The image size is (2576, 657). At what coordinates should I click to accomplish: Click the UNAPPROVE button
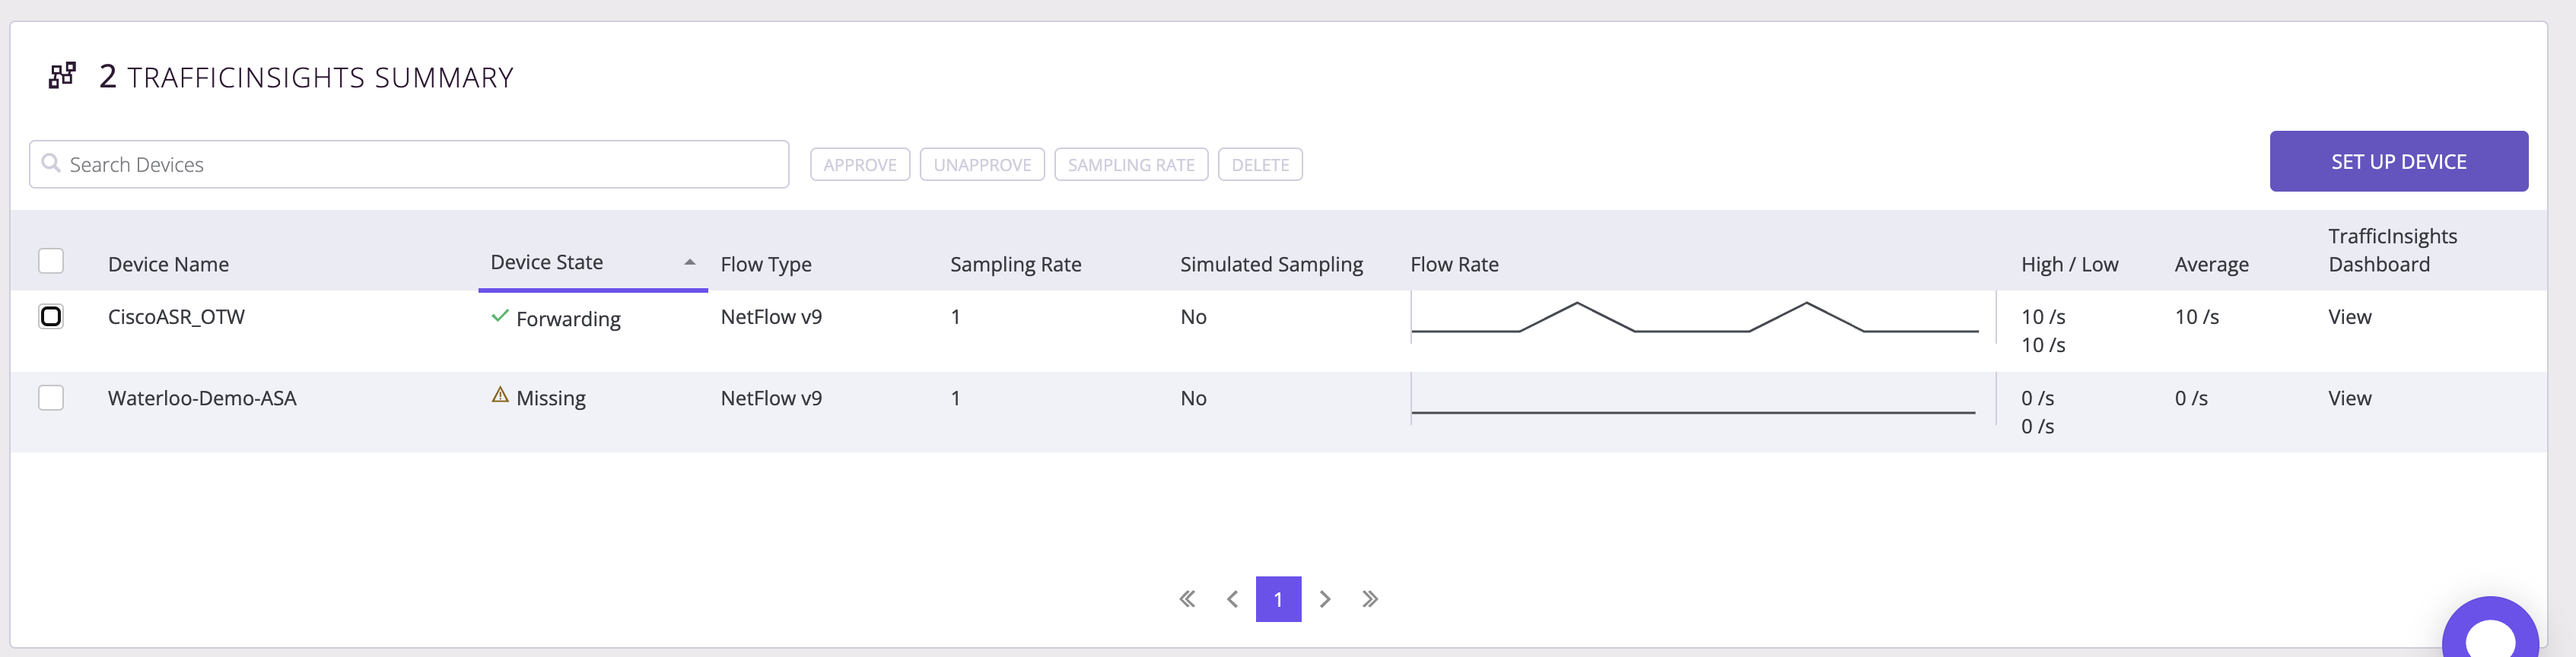(982, 165)
